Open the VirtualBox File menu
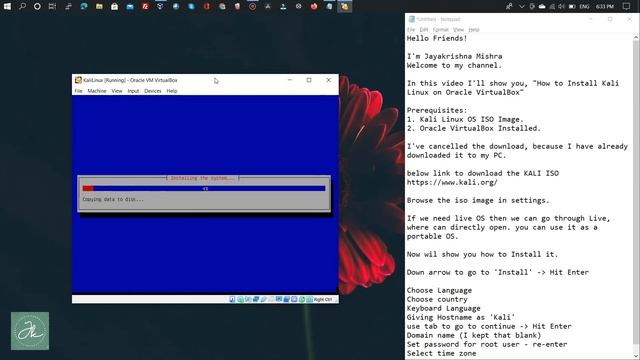Screen dimensions: 640x360 click(x=78, y=91)
